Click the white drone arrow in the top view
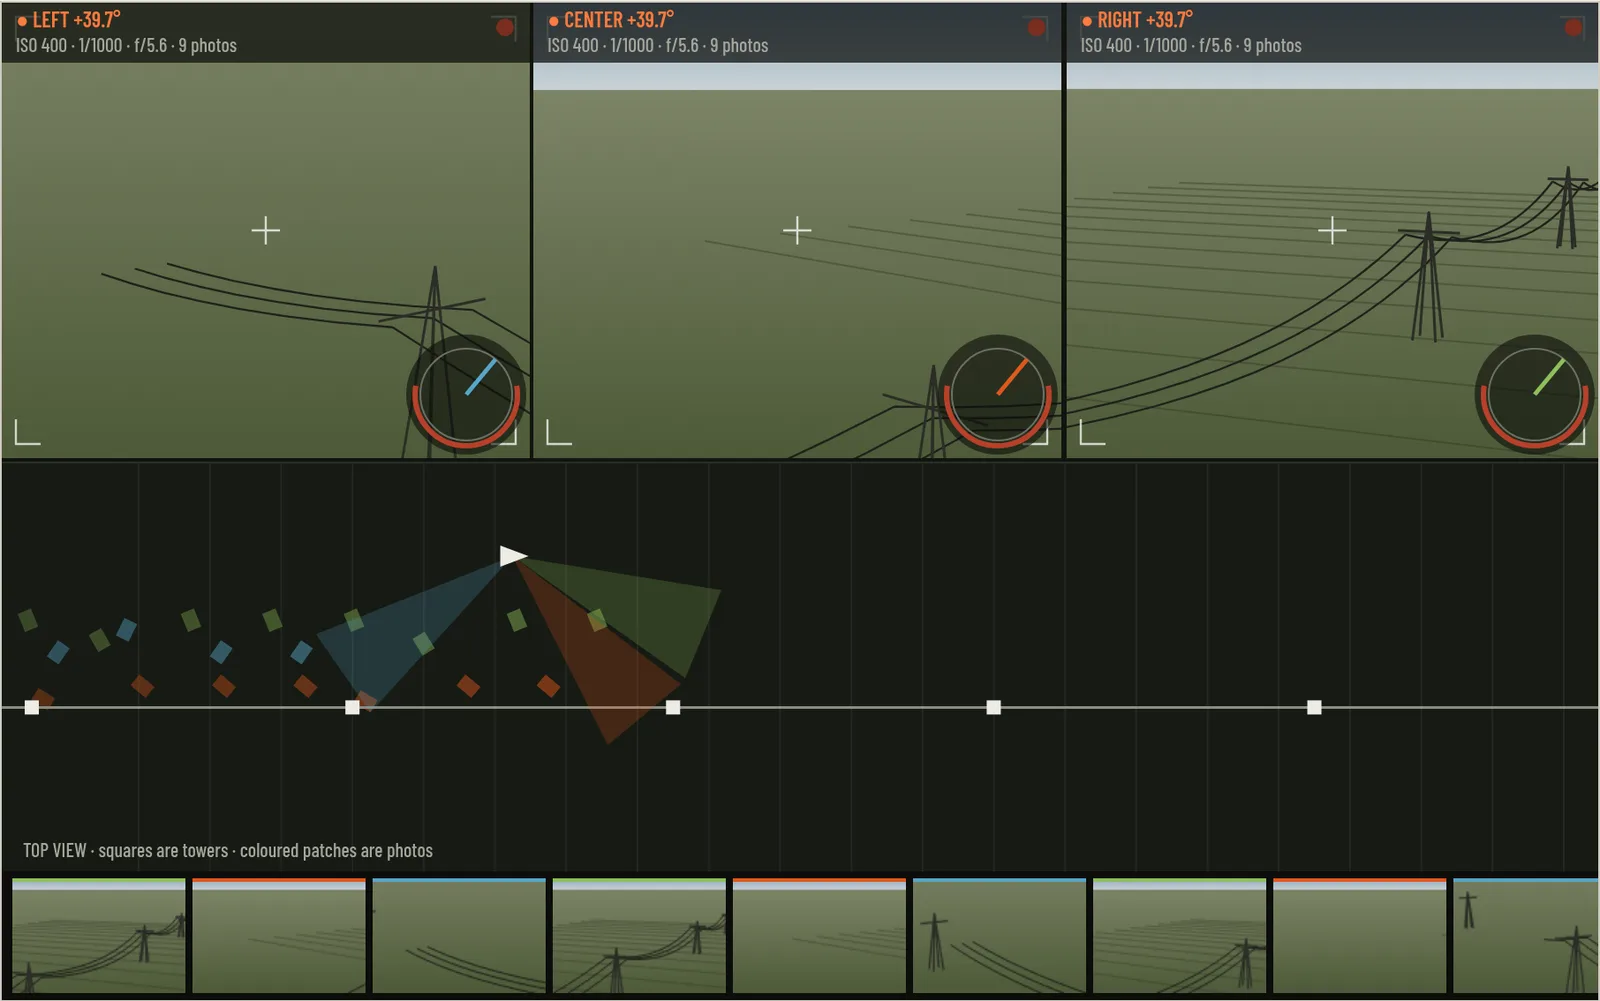This screenshot has width=1600, height=1001. click(x=513, y=556)
